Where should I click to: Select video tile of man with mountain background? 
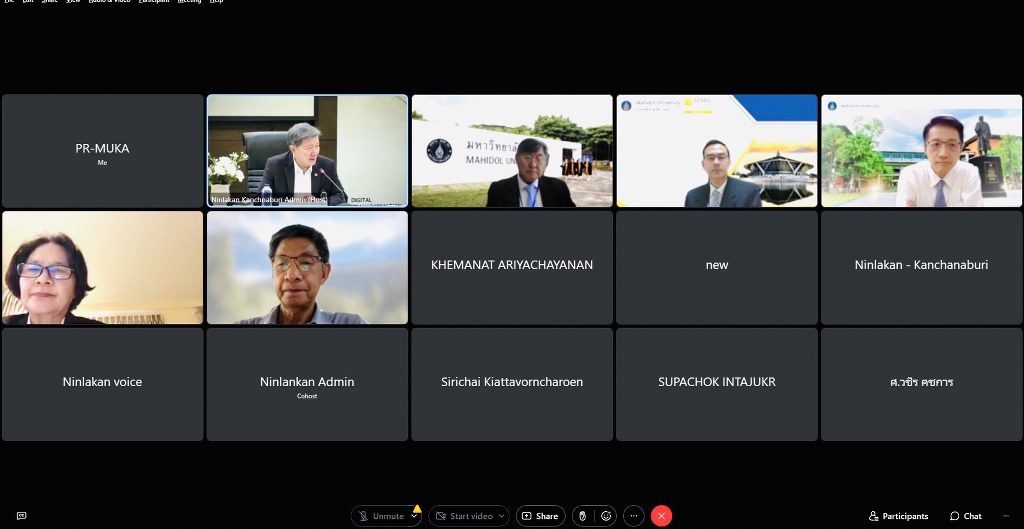point(308,268)
